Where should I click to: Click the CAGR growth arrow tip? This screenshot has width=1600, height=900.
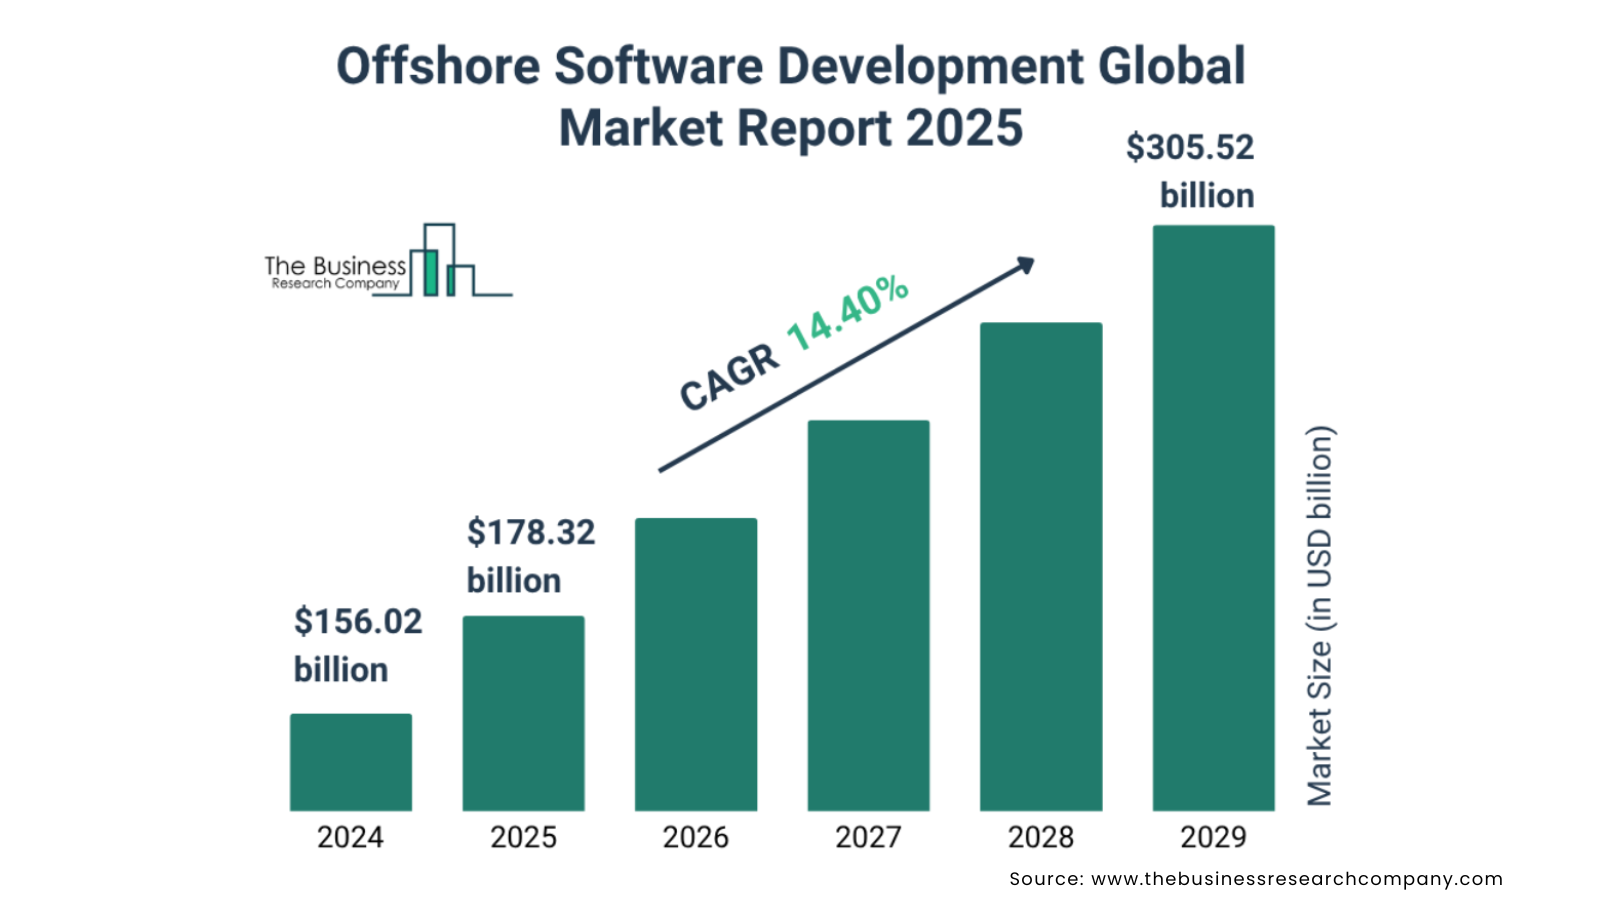tap(1025, 264)
